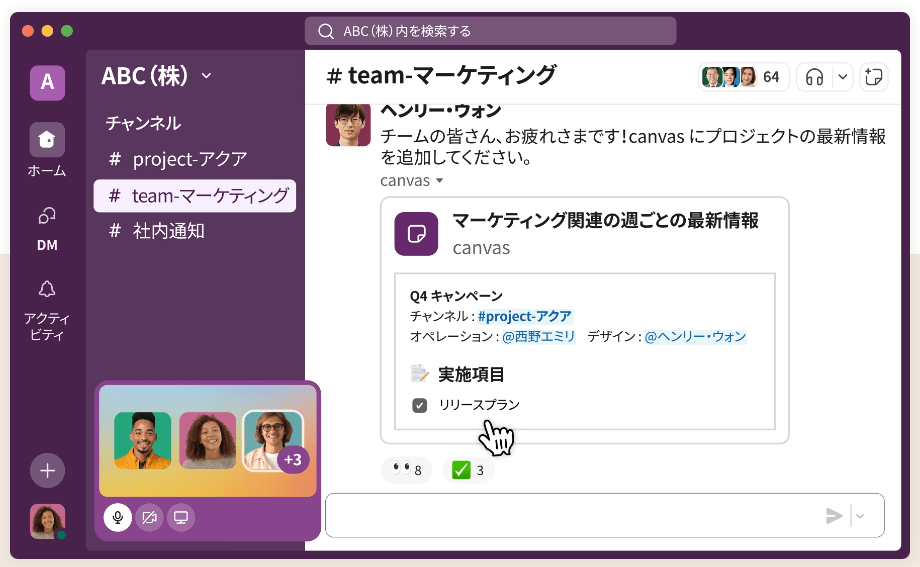View the 64 channel members
This screenshot has width=920, height=567.
coord(743,77)
